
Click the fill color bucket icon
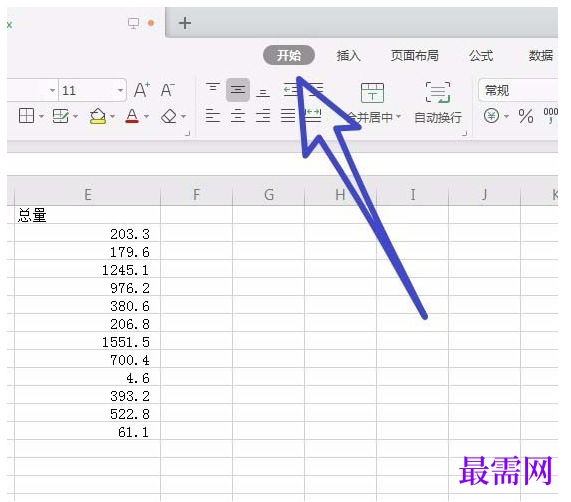[x=98, y=116]
